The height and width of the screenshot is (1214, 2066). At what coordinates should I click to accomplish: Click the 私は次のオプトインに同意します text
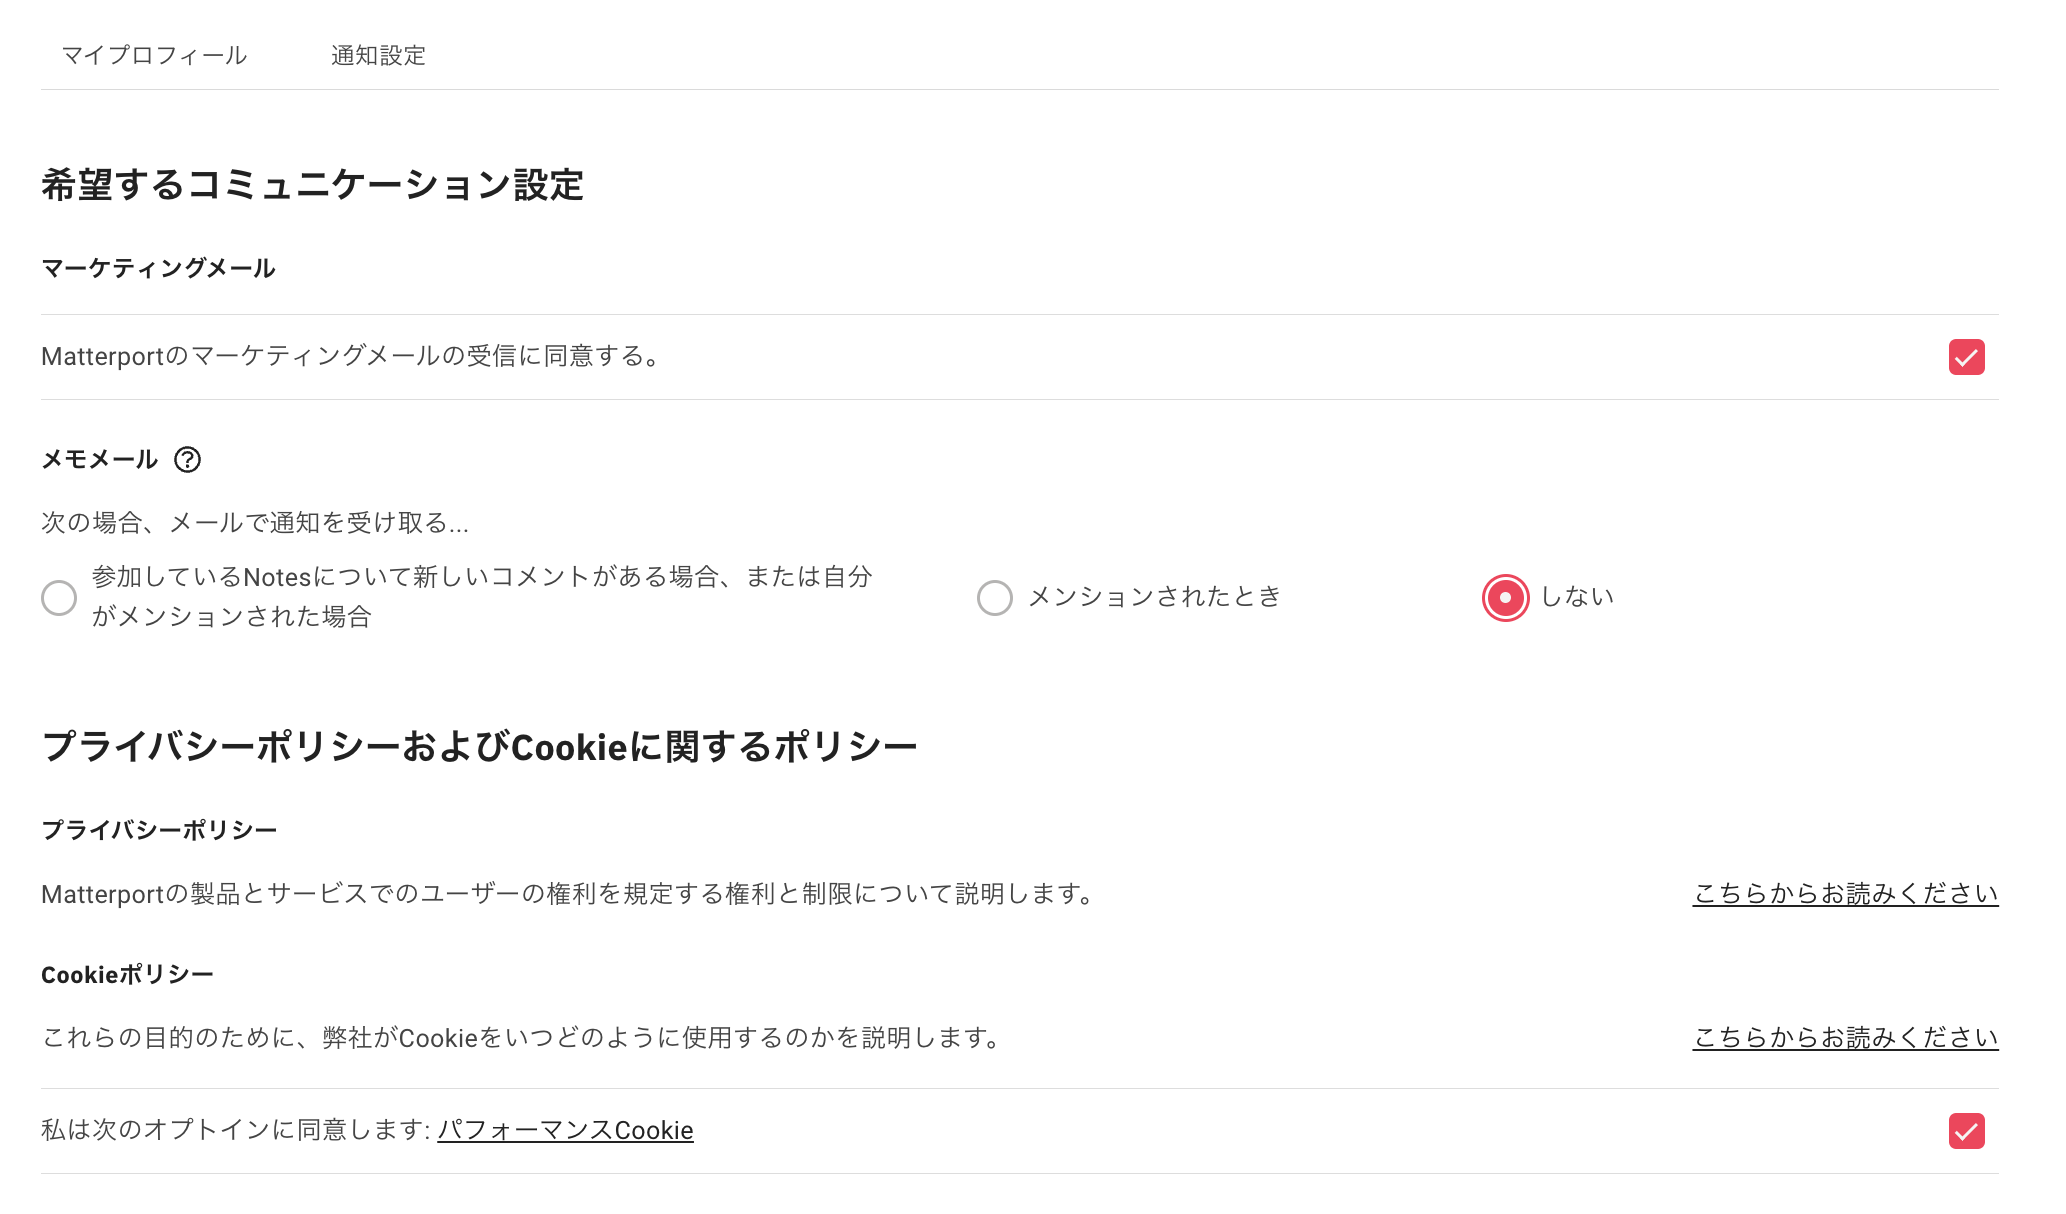(x=235, y=1130)
